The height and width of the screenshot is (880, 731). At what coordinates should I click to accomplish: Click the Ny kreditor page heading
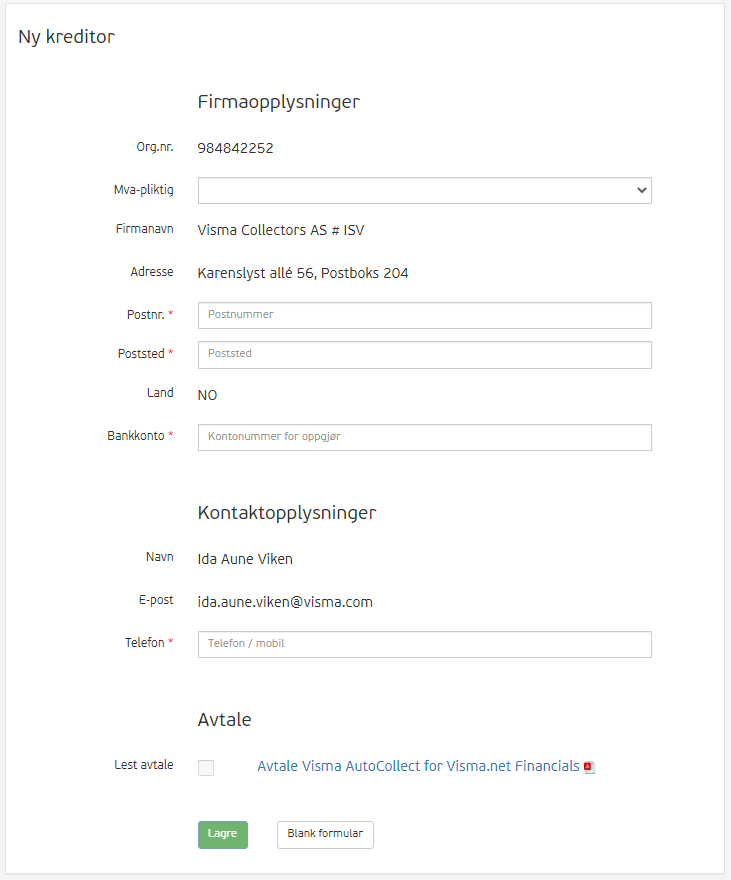[66, 36]
